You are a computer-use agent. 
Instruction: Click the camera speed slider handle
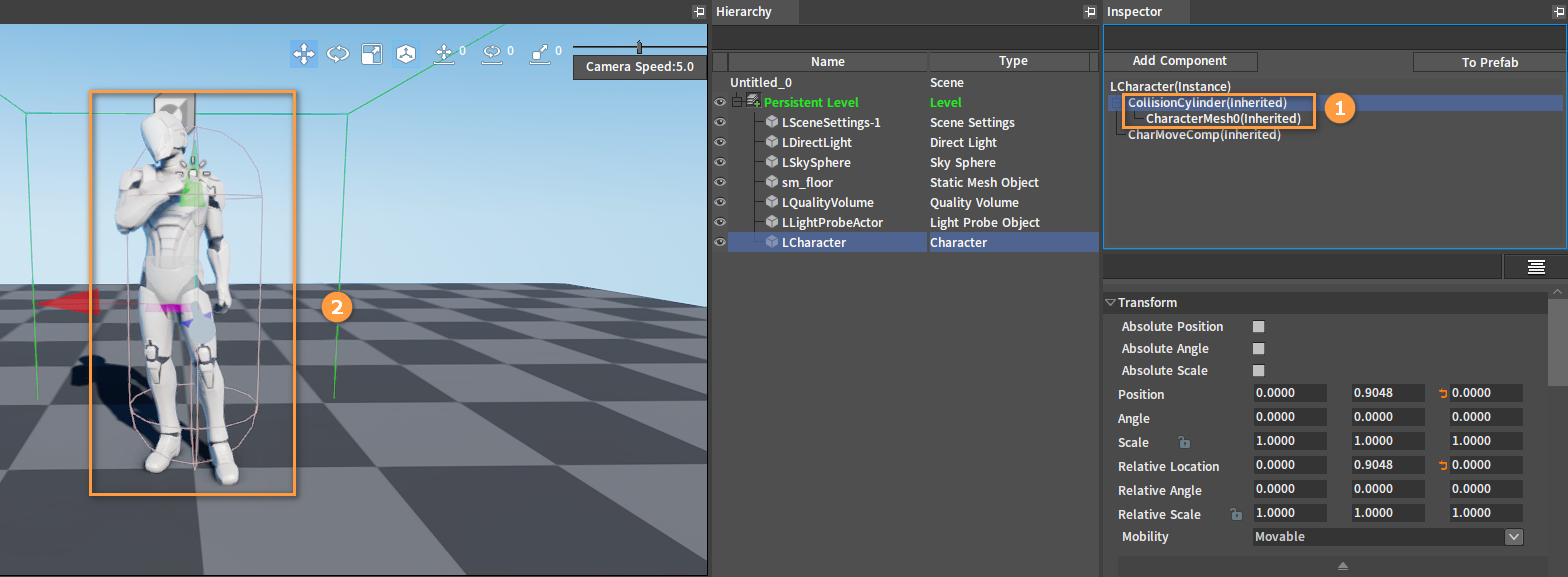pyautogui.click(x=639, y=47)
